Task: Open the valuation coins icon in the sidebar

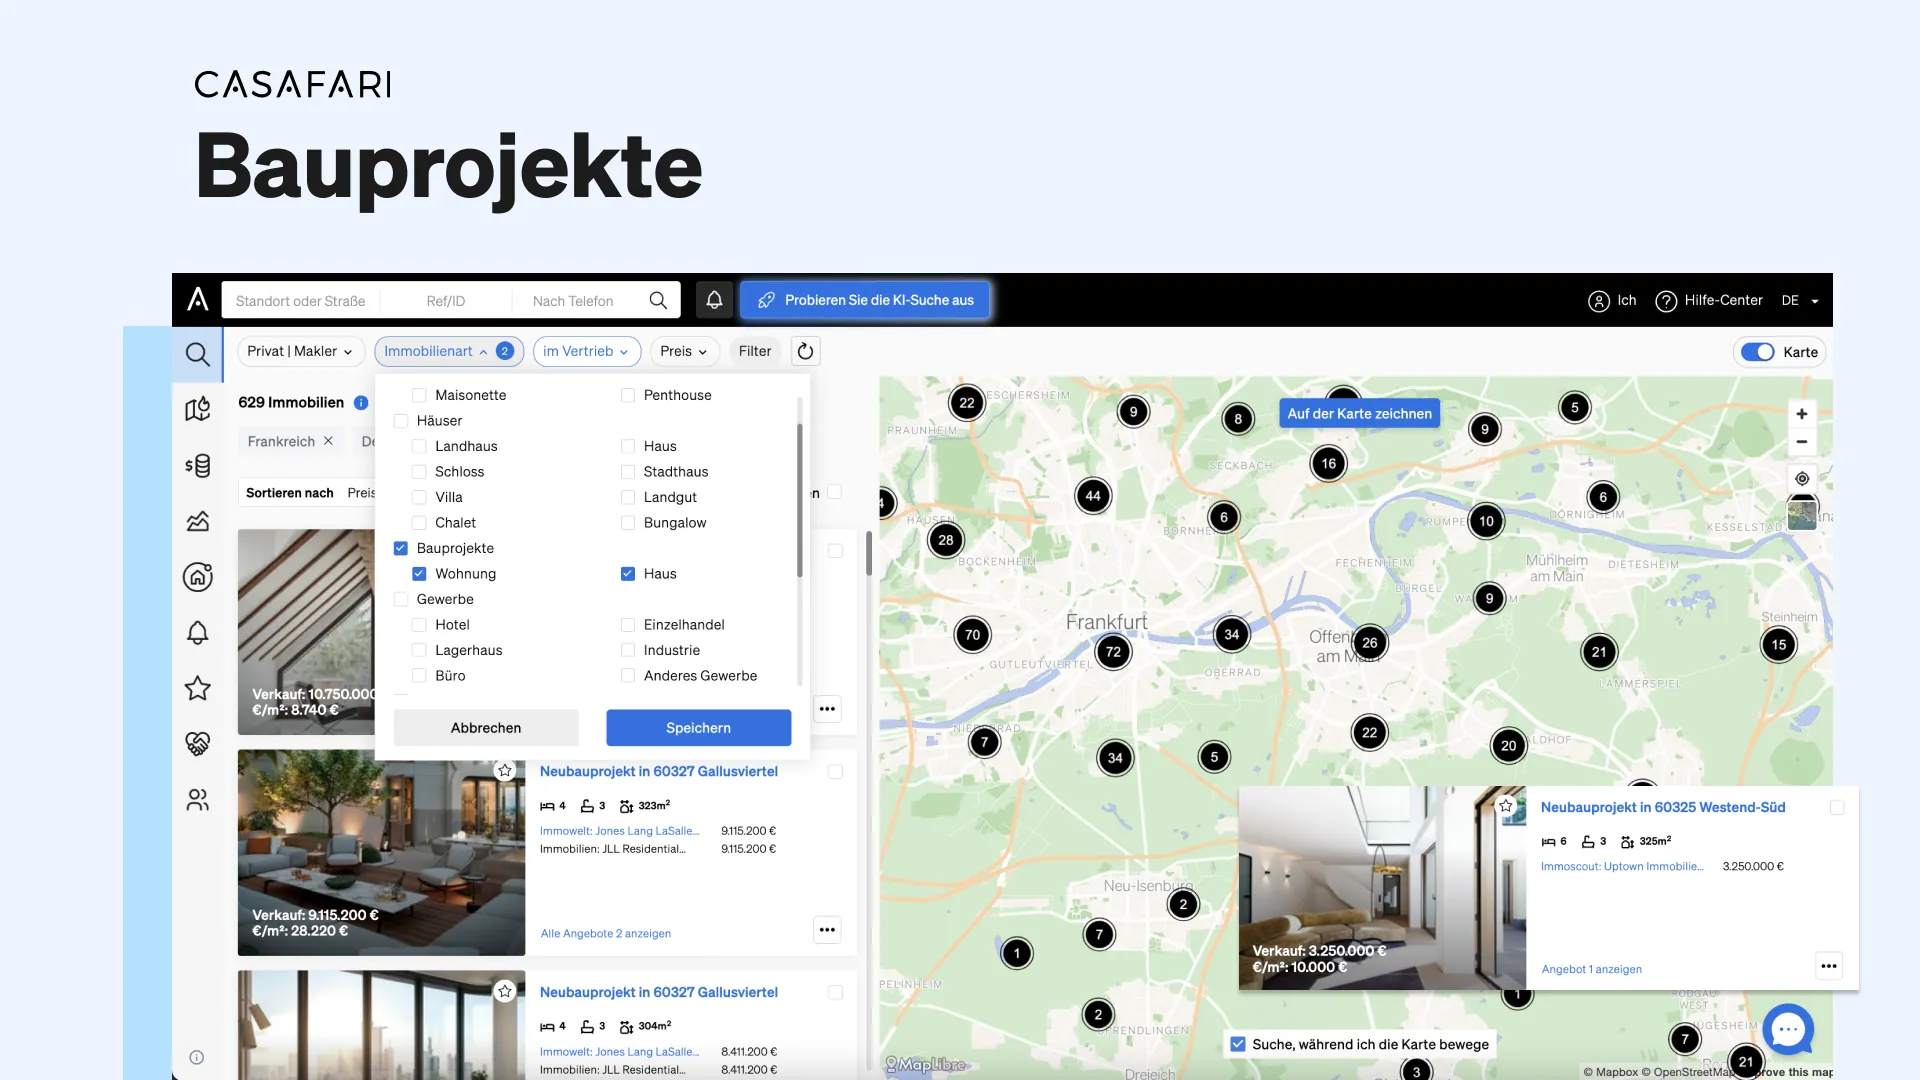Action: pos(197,465)
